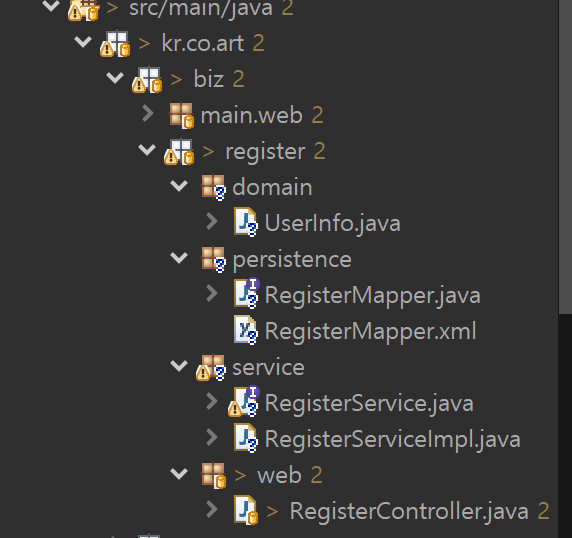Screen dimensions: 572x538
Task: Collapse the service package
Action: tap(179, 365)
